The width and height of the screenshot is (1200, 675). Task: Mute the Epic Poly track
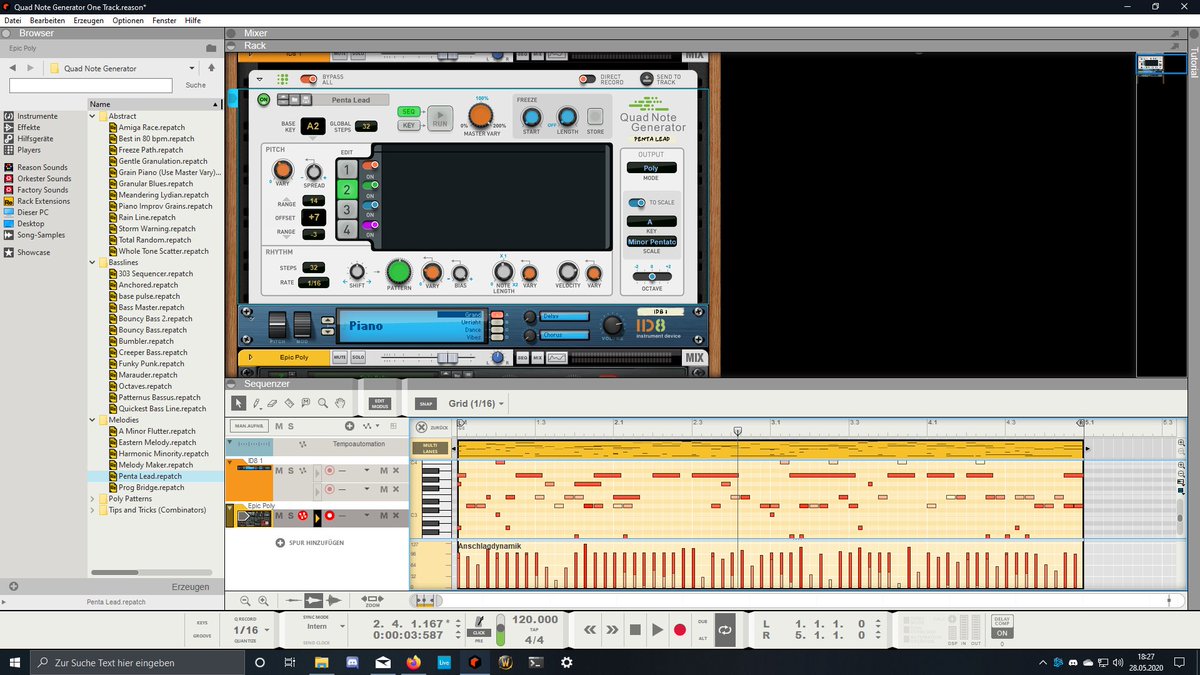278,515
